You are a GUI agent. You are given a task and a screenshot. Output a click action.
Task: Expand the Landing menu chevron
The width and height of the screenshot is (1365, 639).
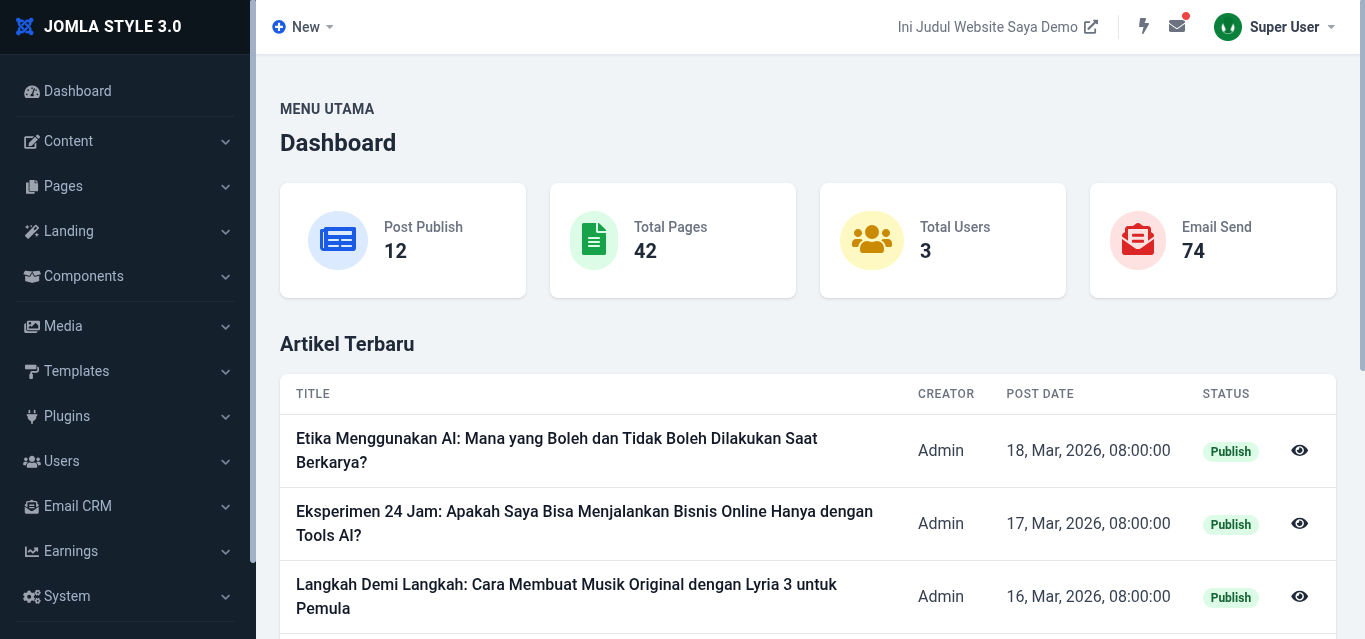click(x=225, y=232)
